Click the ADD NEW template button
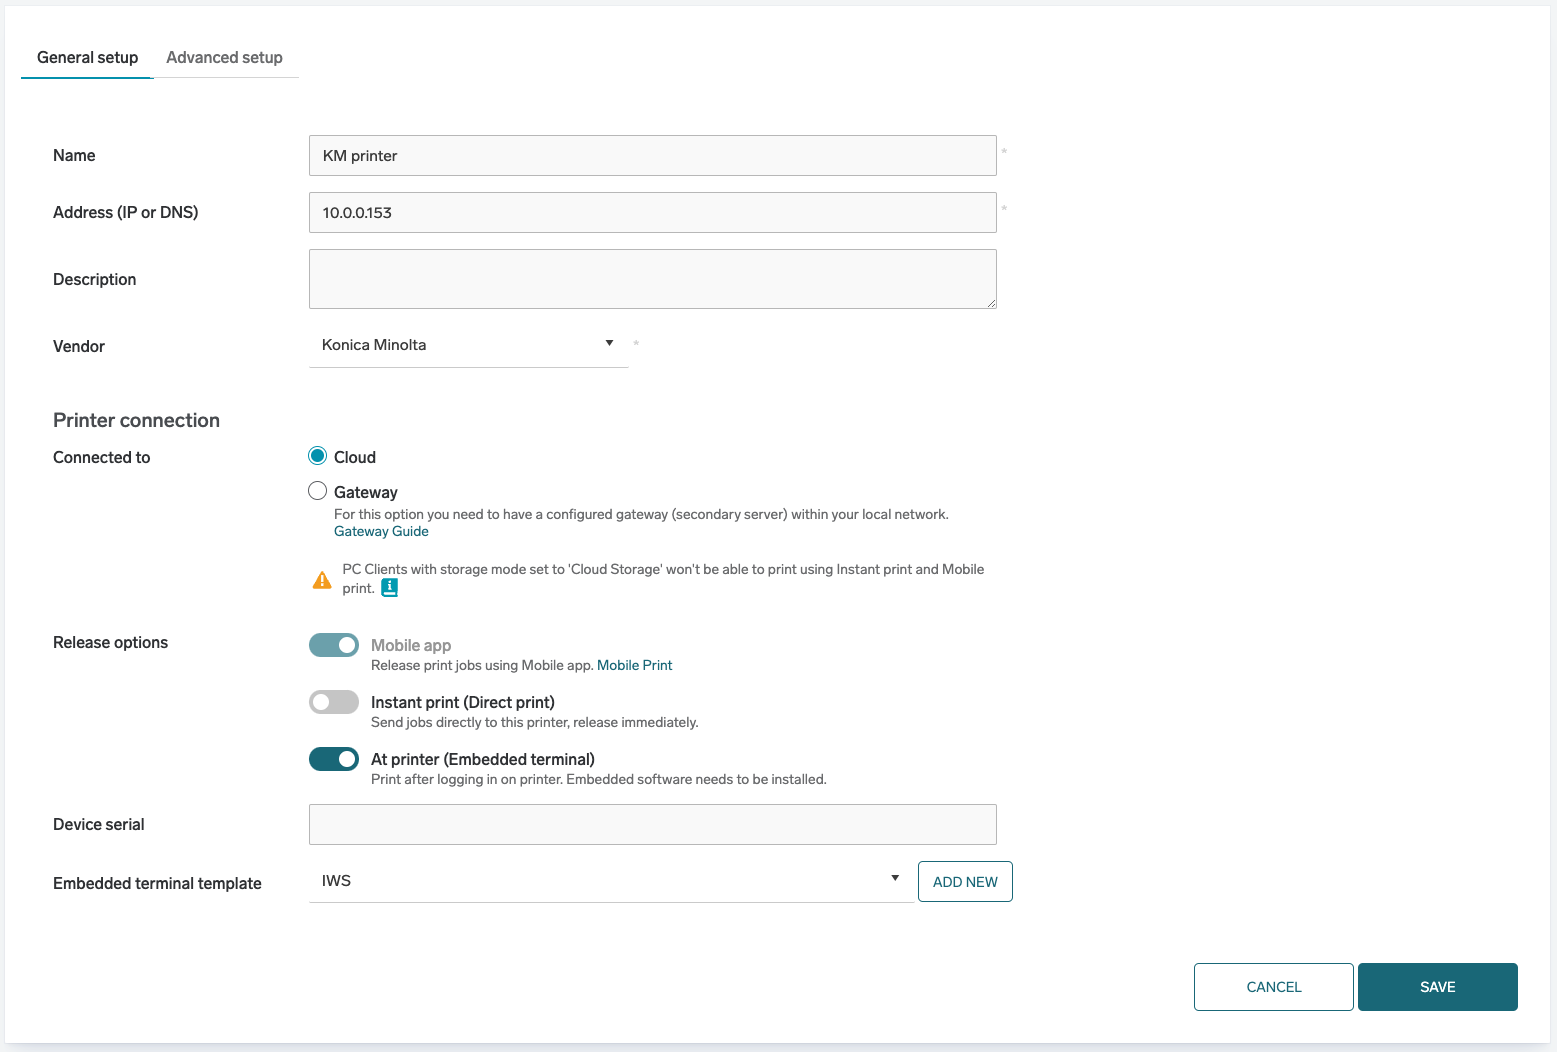Image resolution: width=1557 pixels, height=1052 pixels. pyautogui.click(x=965, y=882)
